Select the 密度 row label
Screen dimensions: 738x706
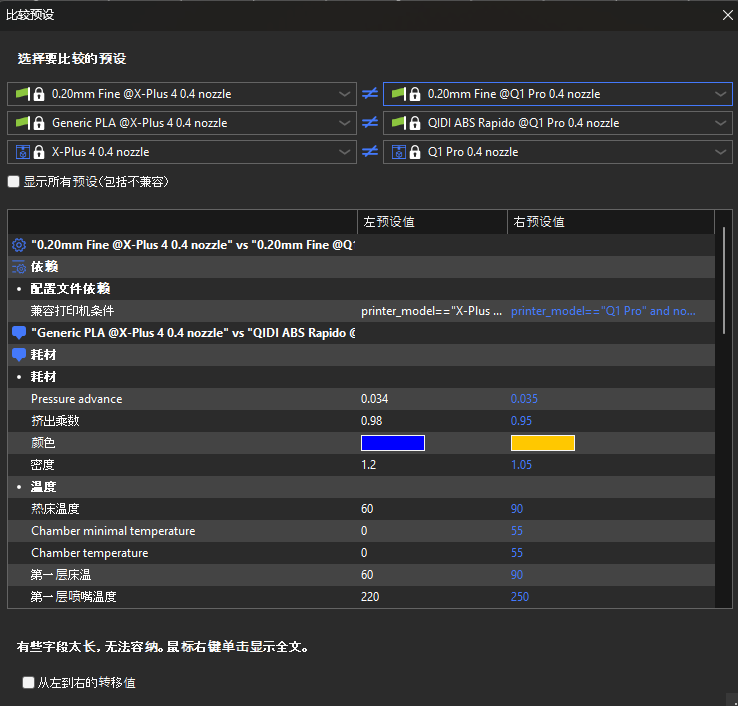(x=43, y=465)
